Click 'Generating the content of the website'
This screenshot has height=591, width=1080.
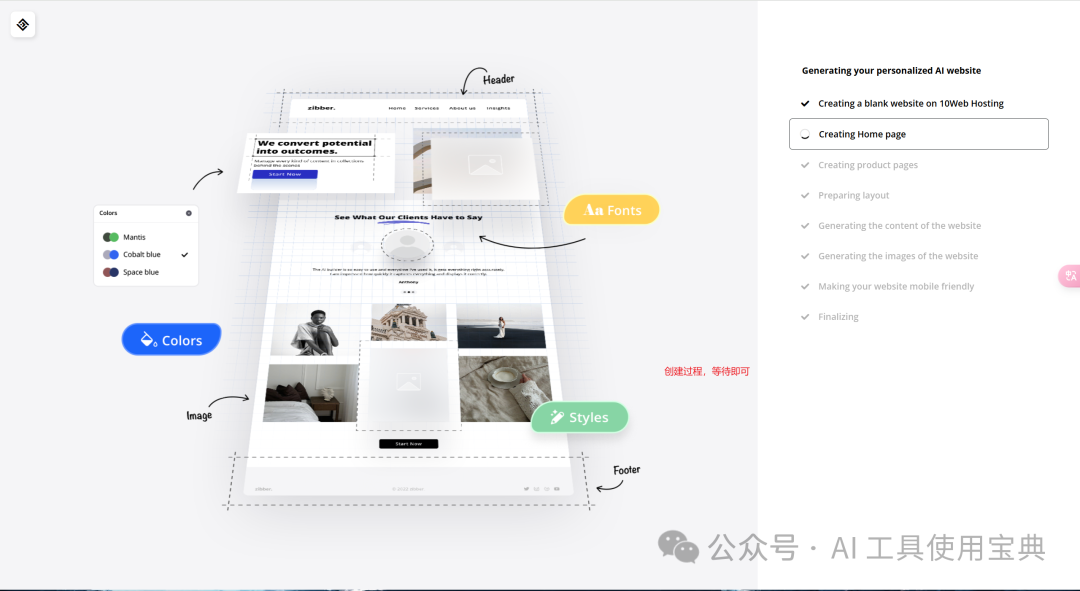point(900,225)
